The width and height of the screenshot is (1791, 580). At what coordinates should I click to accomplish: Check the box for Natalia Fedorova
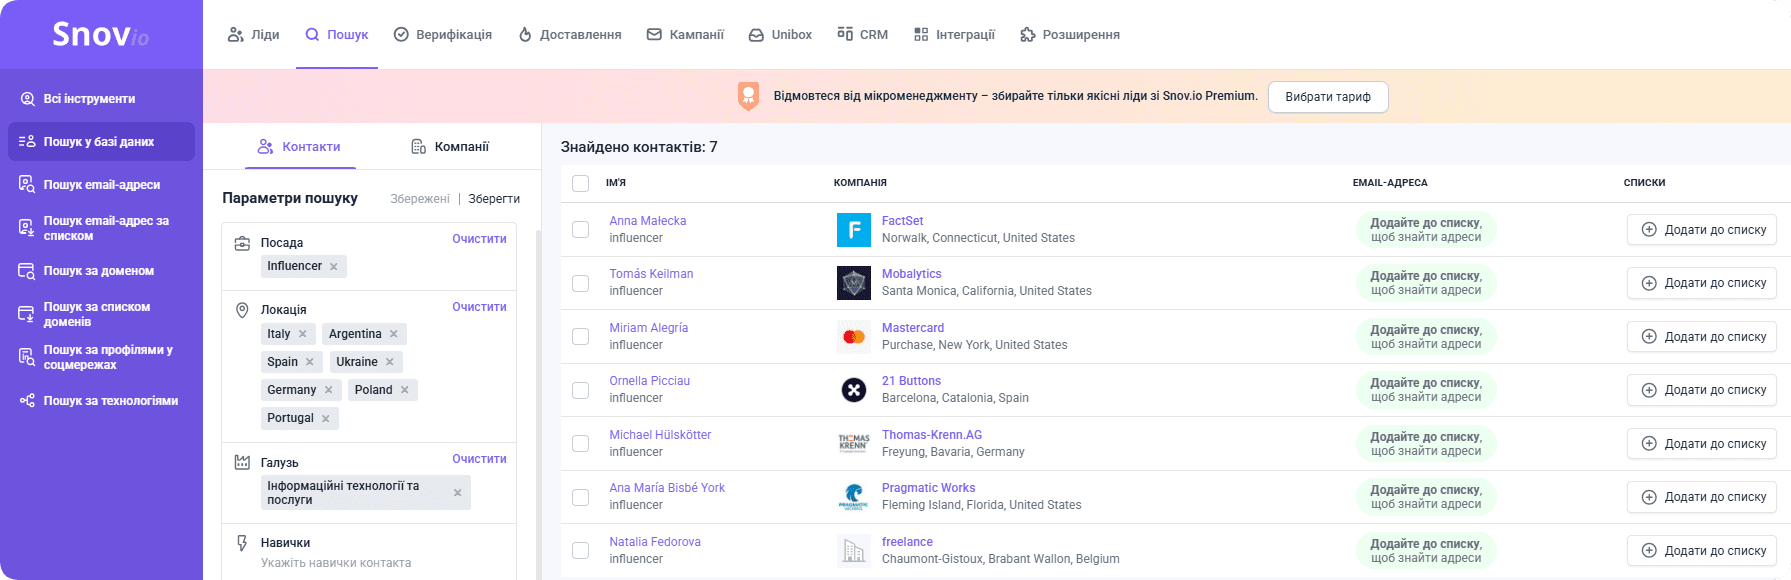click(580, 551)
